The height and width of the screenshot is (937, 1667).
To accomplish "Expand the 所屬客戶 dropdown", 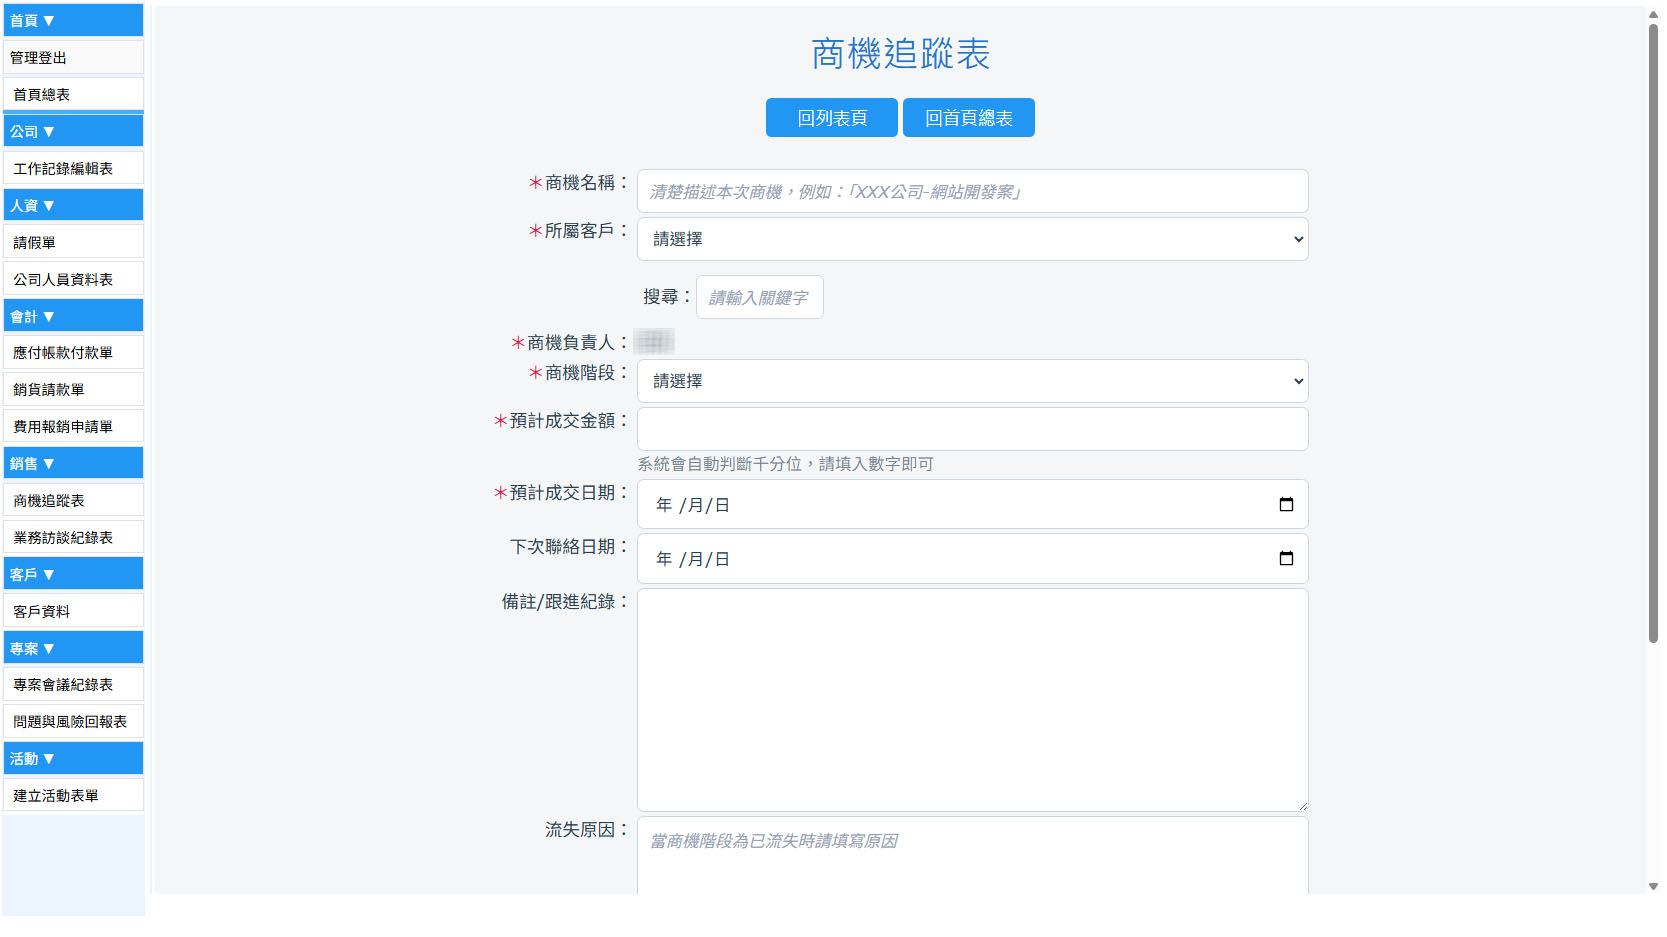I will (972, 239).
